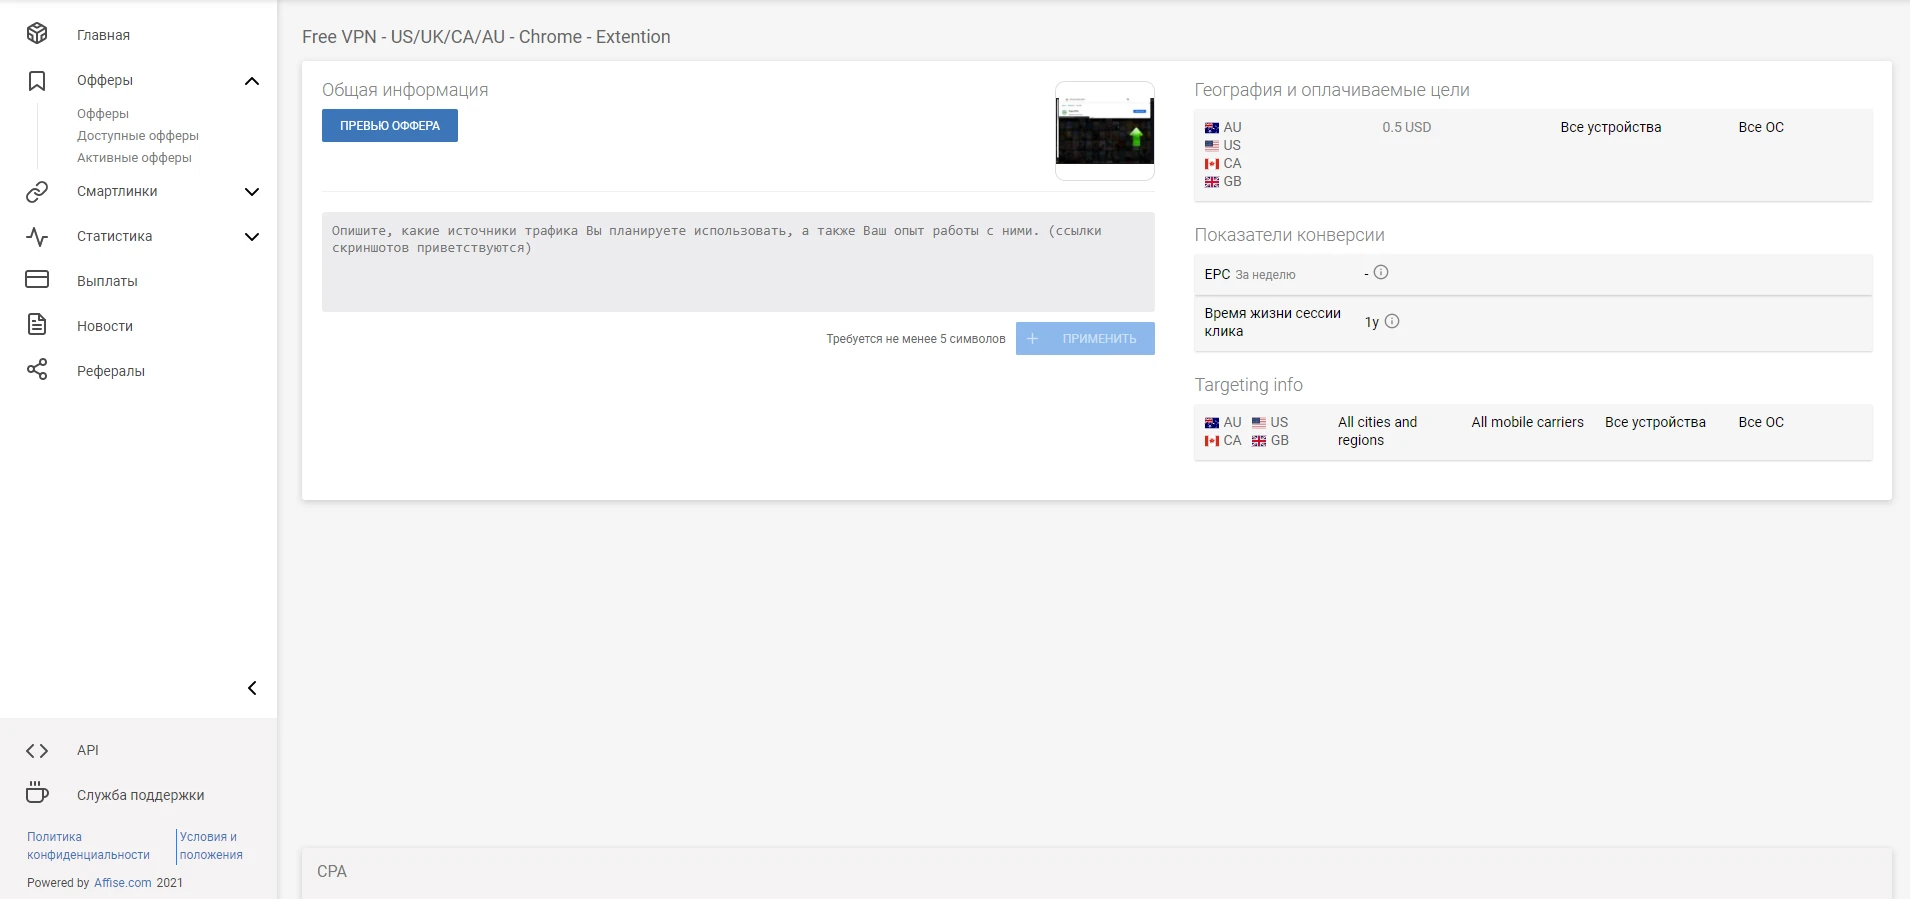Click the chain link icon beside Смартлинки
1910x899 pixels.
tap(37, 191)
